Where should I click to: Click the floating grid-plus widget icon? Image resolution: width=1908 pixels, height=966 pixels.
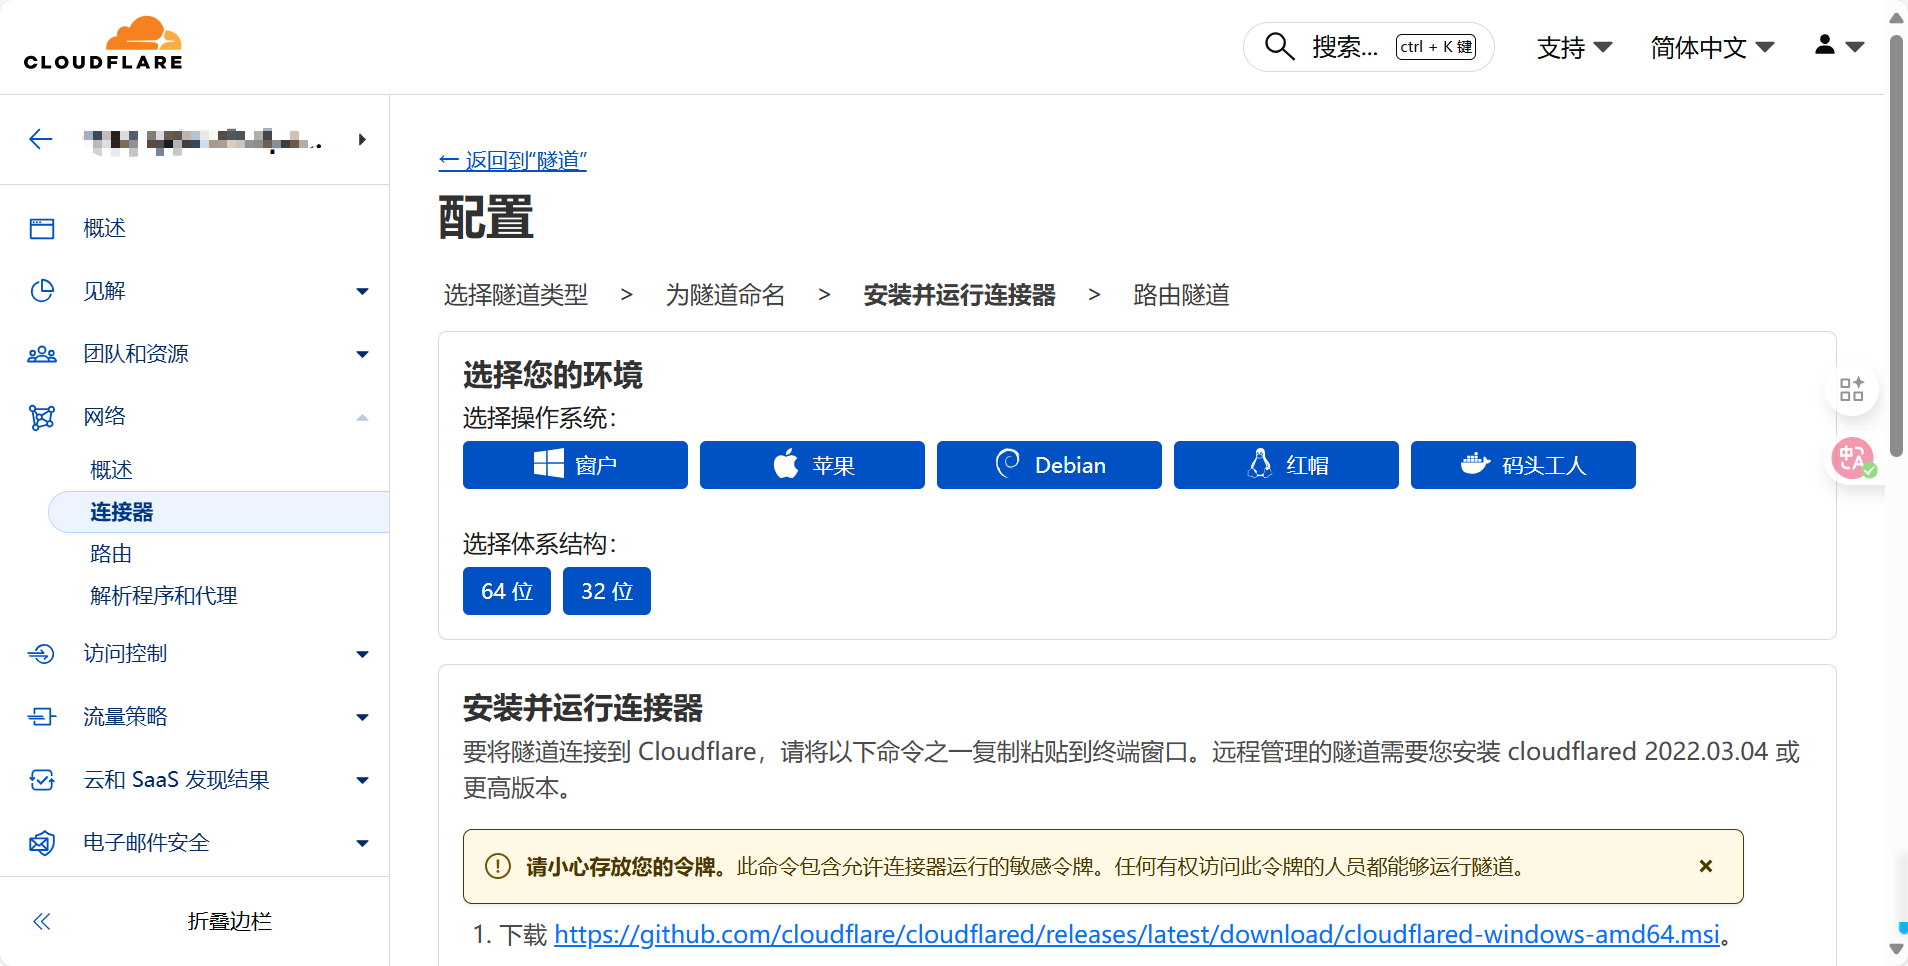1852,389
